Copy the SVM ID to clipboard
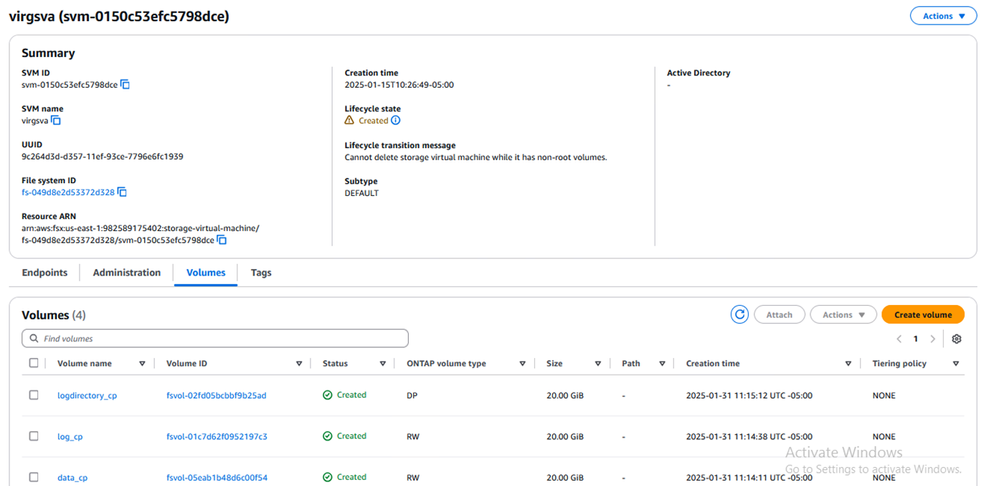Viewport: 999px width, 486px height. [125, 85]
